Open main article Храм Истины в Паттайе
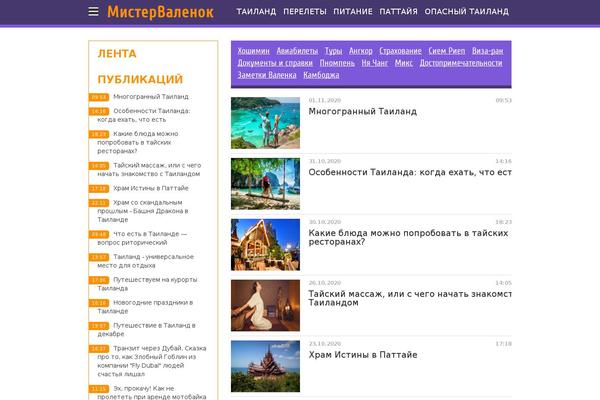Screen dimensions: 600x400 pyautogui.click(x=363, y=355)
